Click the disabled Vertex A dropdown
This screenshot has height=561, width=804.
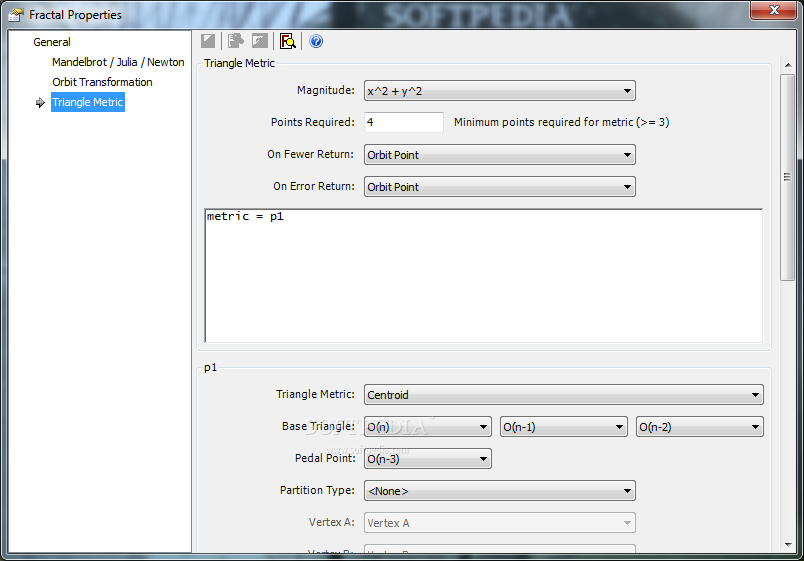click(x=499, y=523)
